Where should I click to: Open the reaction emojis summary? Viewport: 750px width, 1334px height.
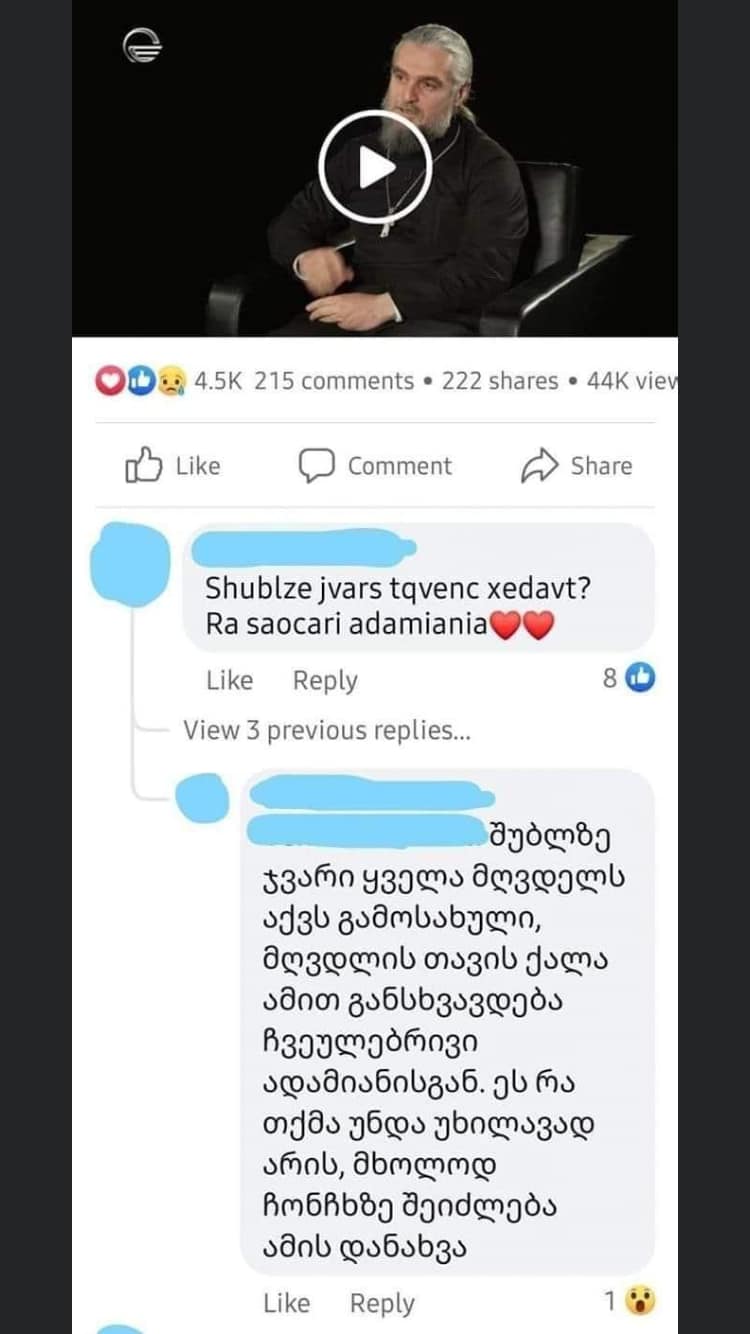point(140,381)
